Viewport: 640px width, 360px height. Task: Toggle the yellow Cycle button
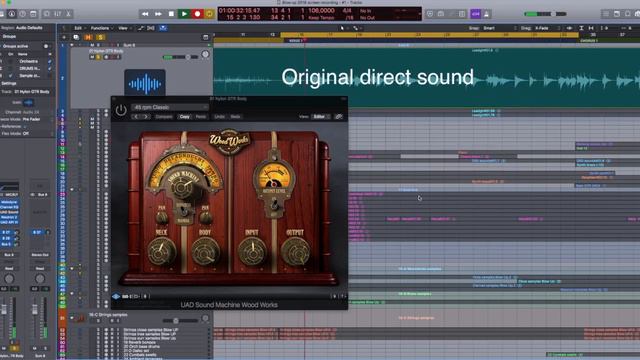[x=209, y=14]
